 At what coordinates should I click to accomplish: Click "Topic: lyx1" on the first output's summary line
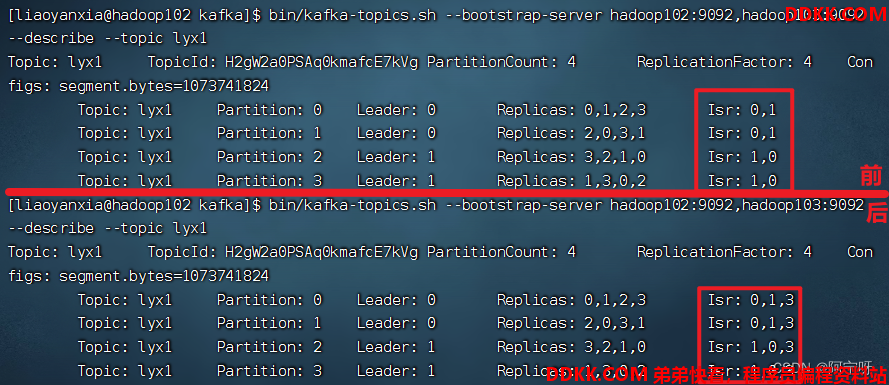point(55,62)
